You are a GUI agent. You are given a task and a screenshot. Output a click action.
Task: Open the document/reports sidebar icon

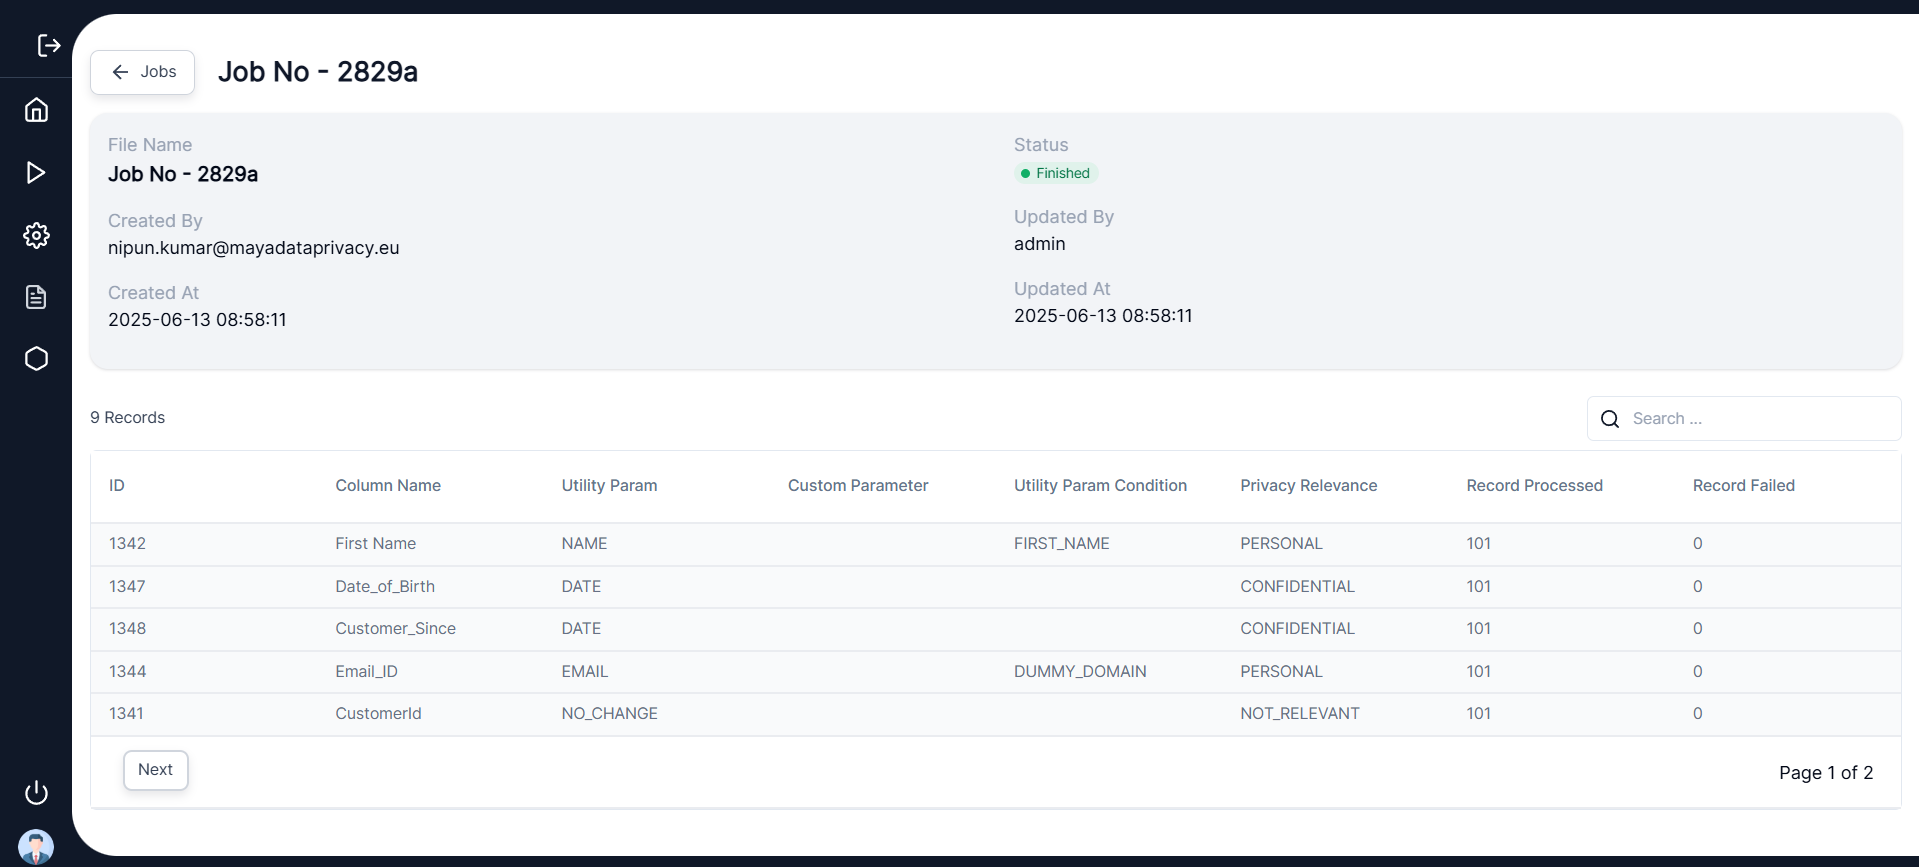coord(36,297)
